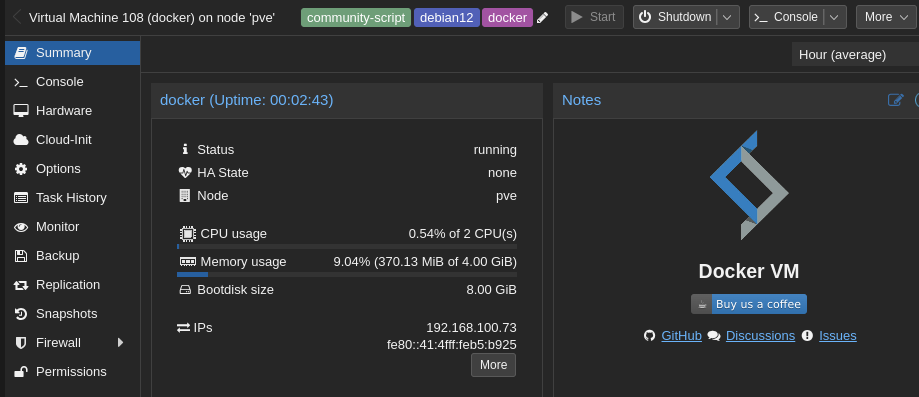Click the Bootdisk size drive icon
The width and height of the screenshot is (919, 397).
click(x=185, y=290)
